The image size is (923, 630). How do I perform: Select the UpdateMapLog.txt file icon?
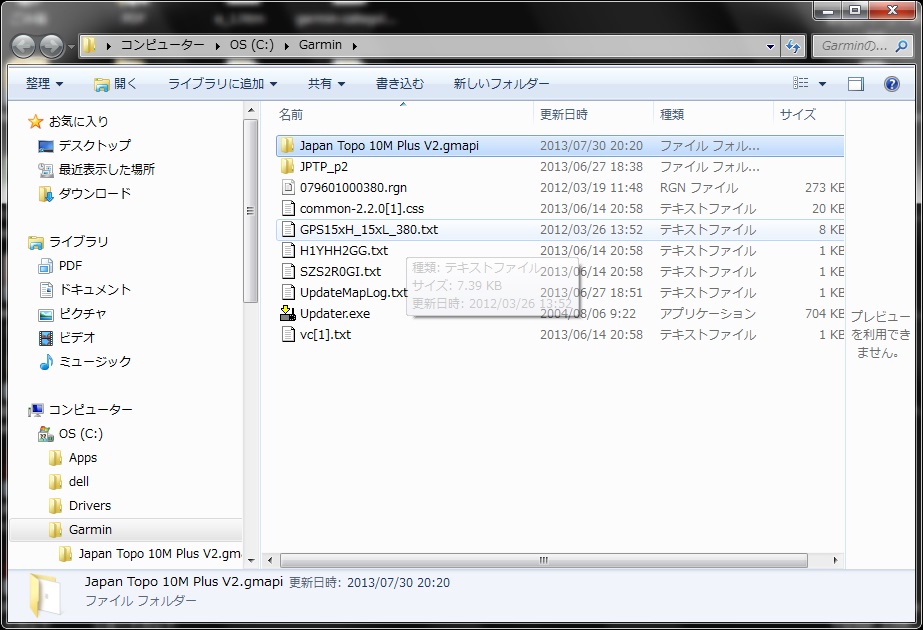coord(288,293)
